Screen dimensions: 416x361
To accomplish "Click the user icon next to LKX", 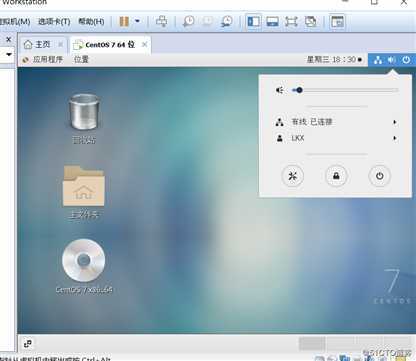I will 280,138.
